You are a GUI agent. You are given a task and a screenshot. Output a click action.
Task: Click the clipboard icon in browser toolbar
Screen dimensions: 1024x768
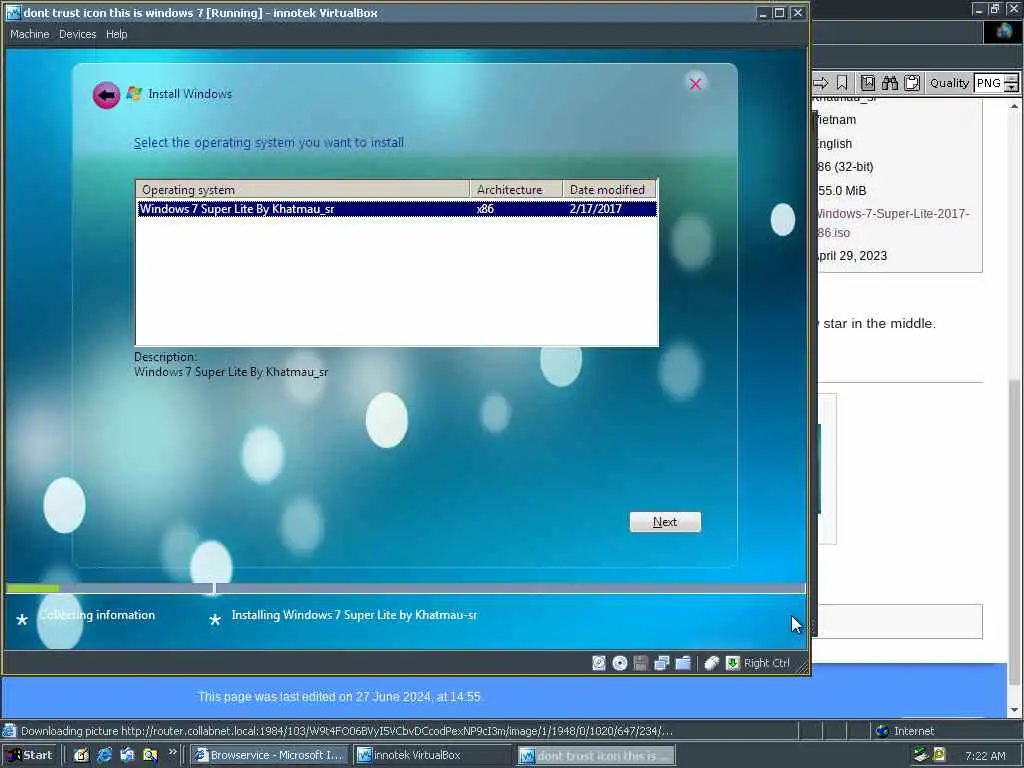click(912, 83)
